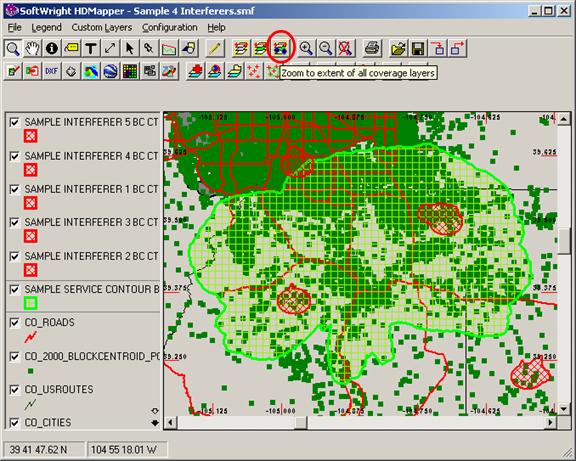Open the Configuration menu

pos(170,28)
